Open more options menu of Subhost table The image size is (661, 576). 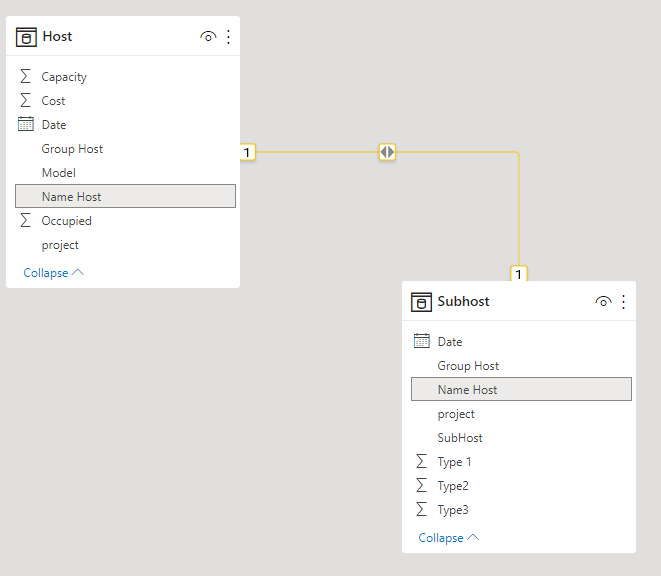(623, 302)
